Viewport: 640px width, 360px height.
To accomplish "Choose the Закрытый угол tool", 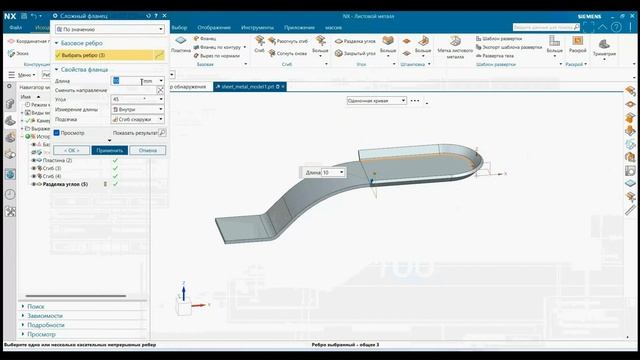I will coord(355,53).
